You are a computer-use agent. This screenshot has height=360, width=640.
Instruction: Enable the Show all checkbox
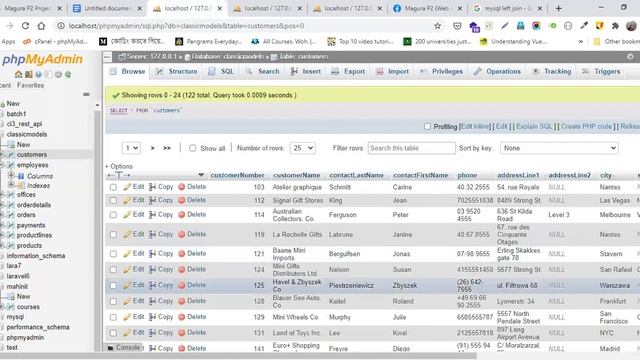coord(193,148)
